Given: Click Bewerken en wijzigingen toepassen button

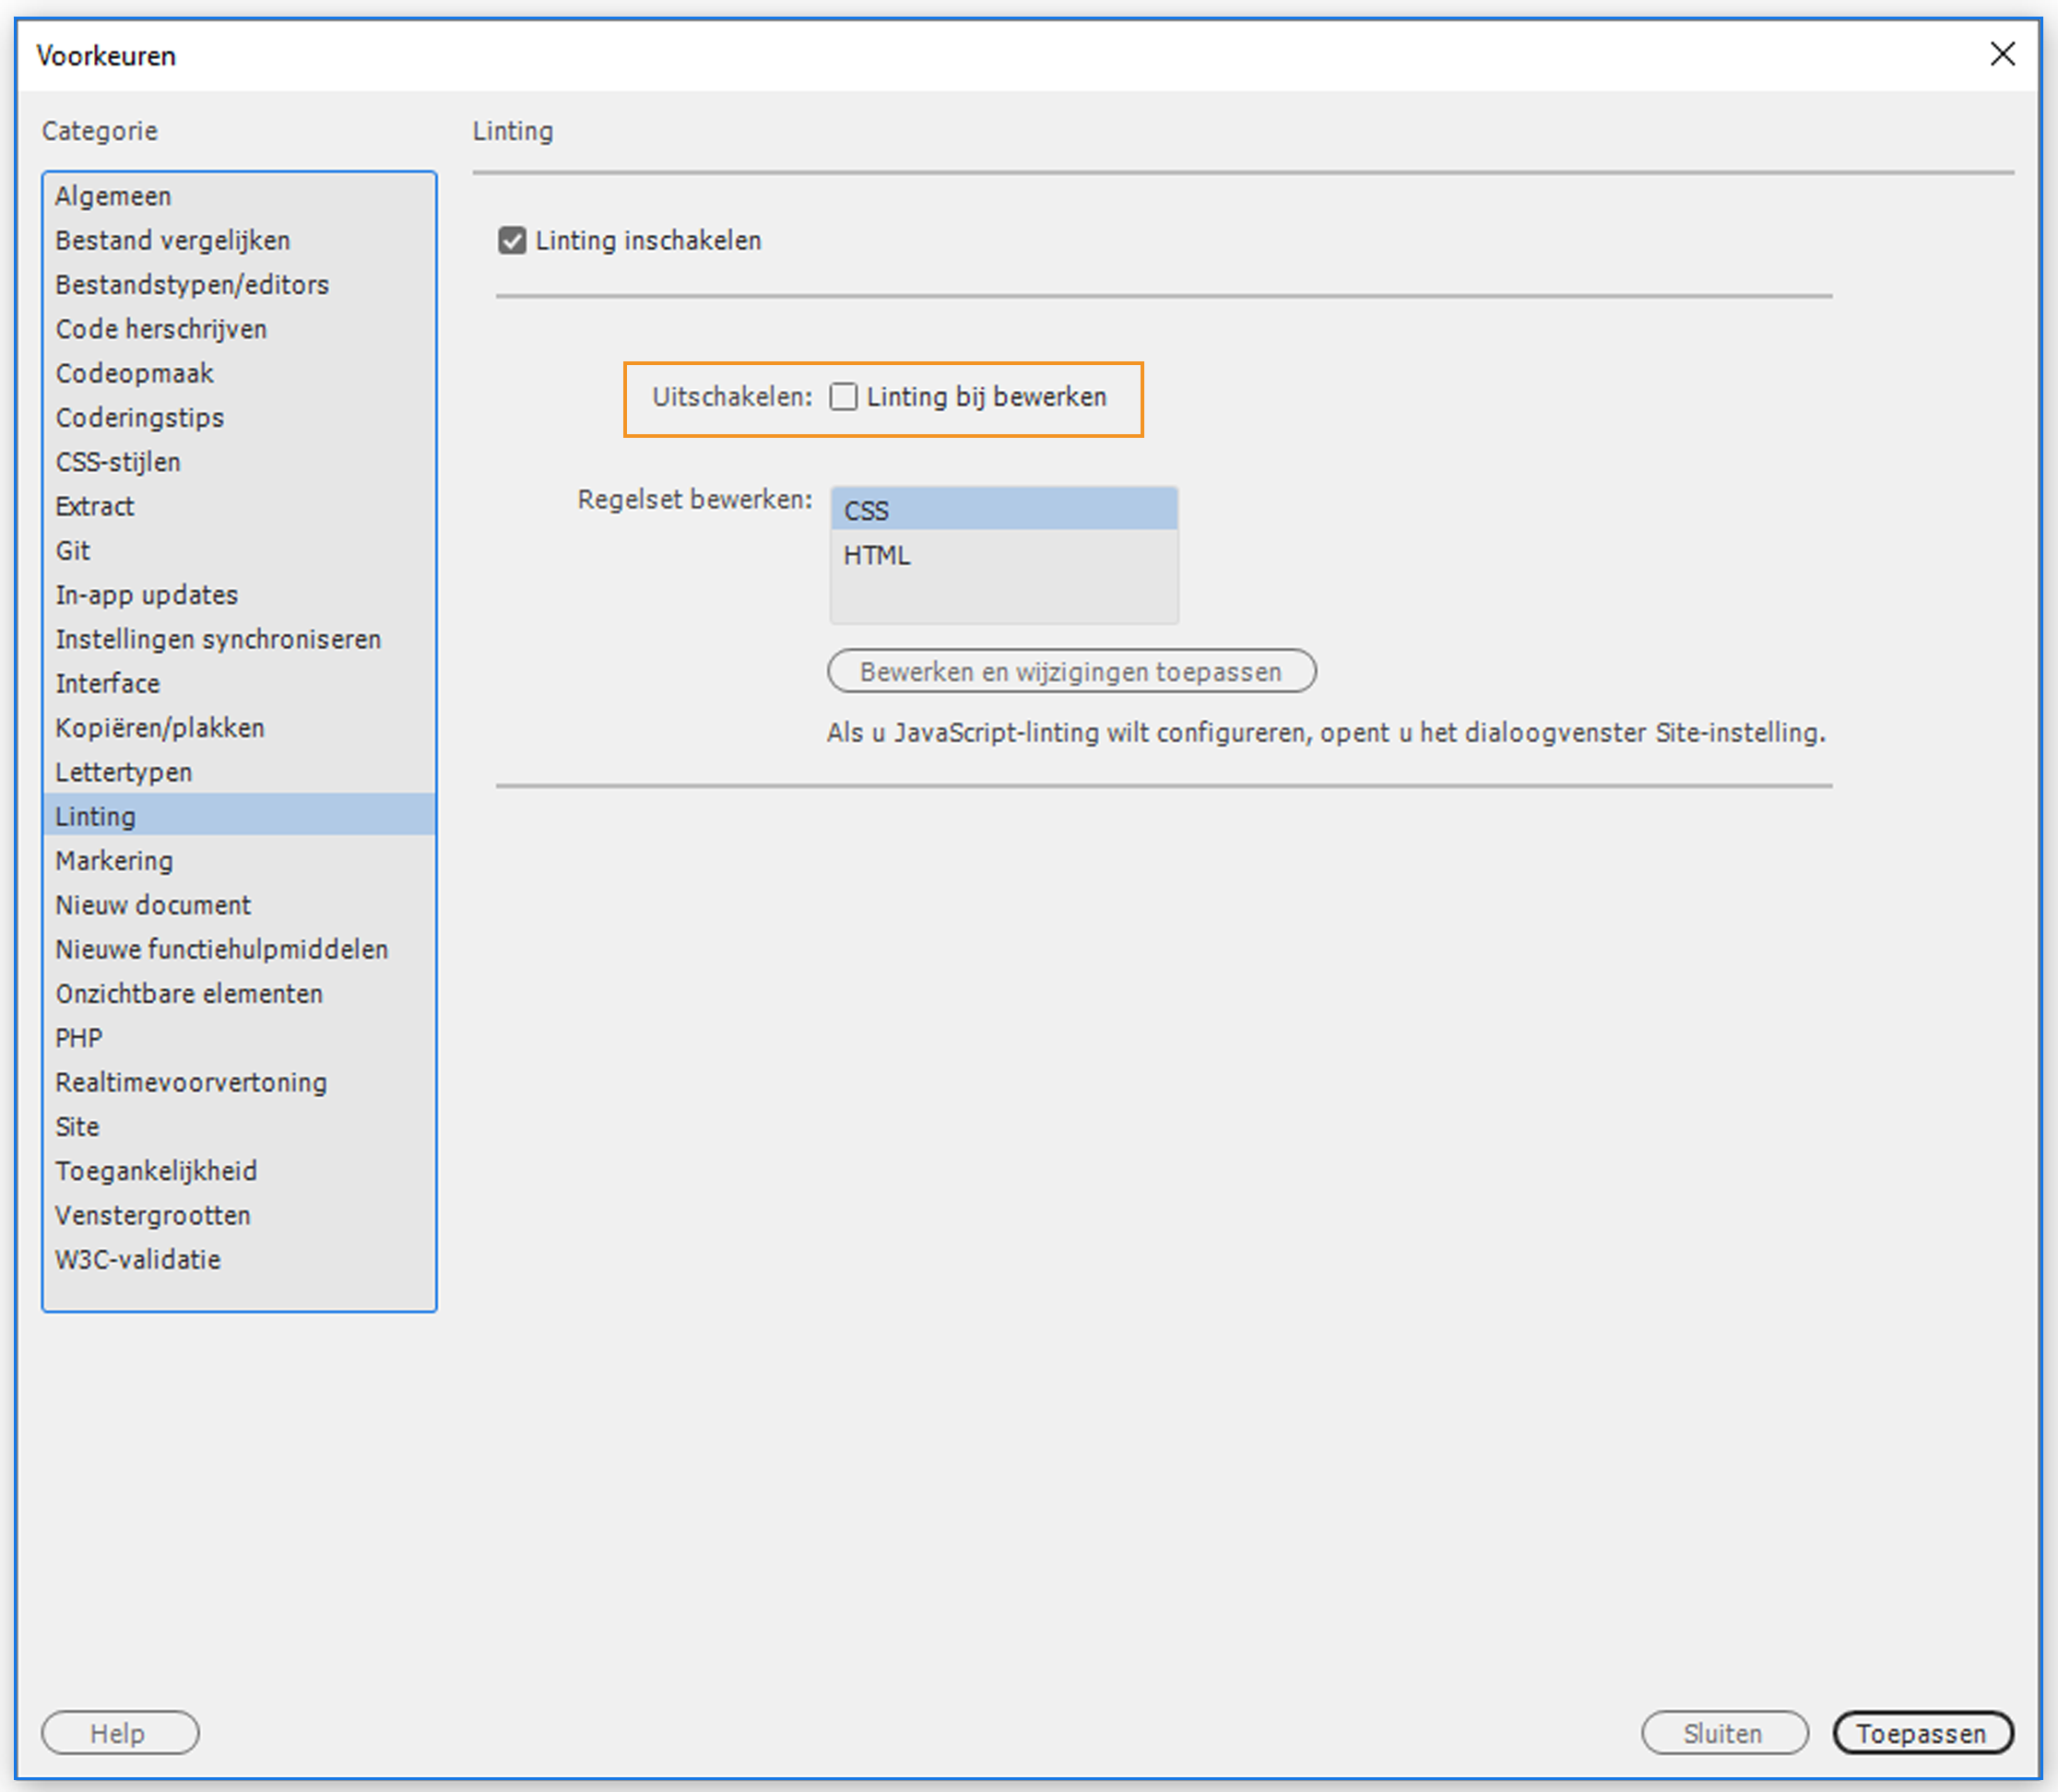Looking at the screenshot, I should click(1070, 671).
